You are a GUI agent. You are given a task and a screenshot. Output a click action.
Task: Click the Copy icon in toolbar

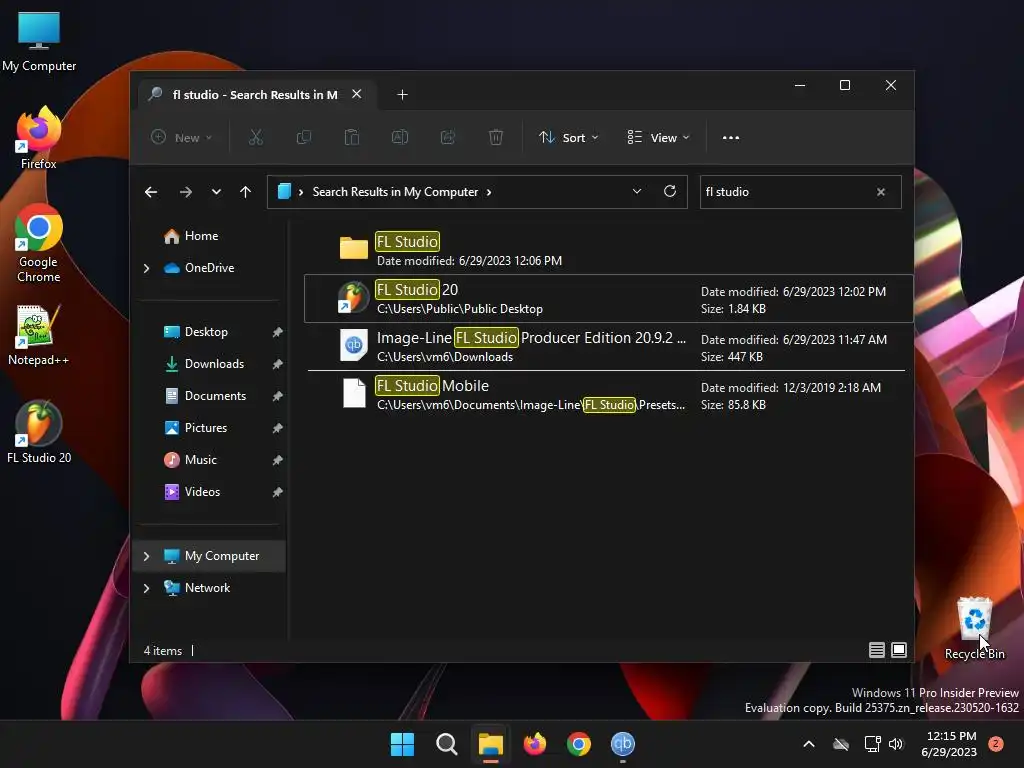[x=304, y=137]
